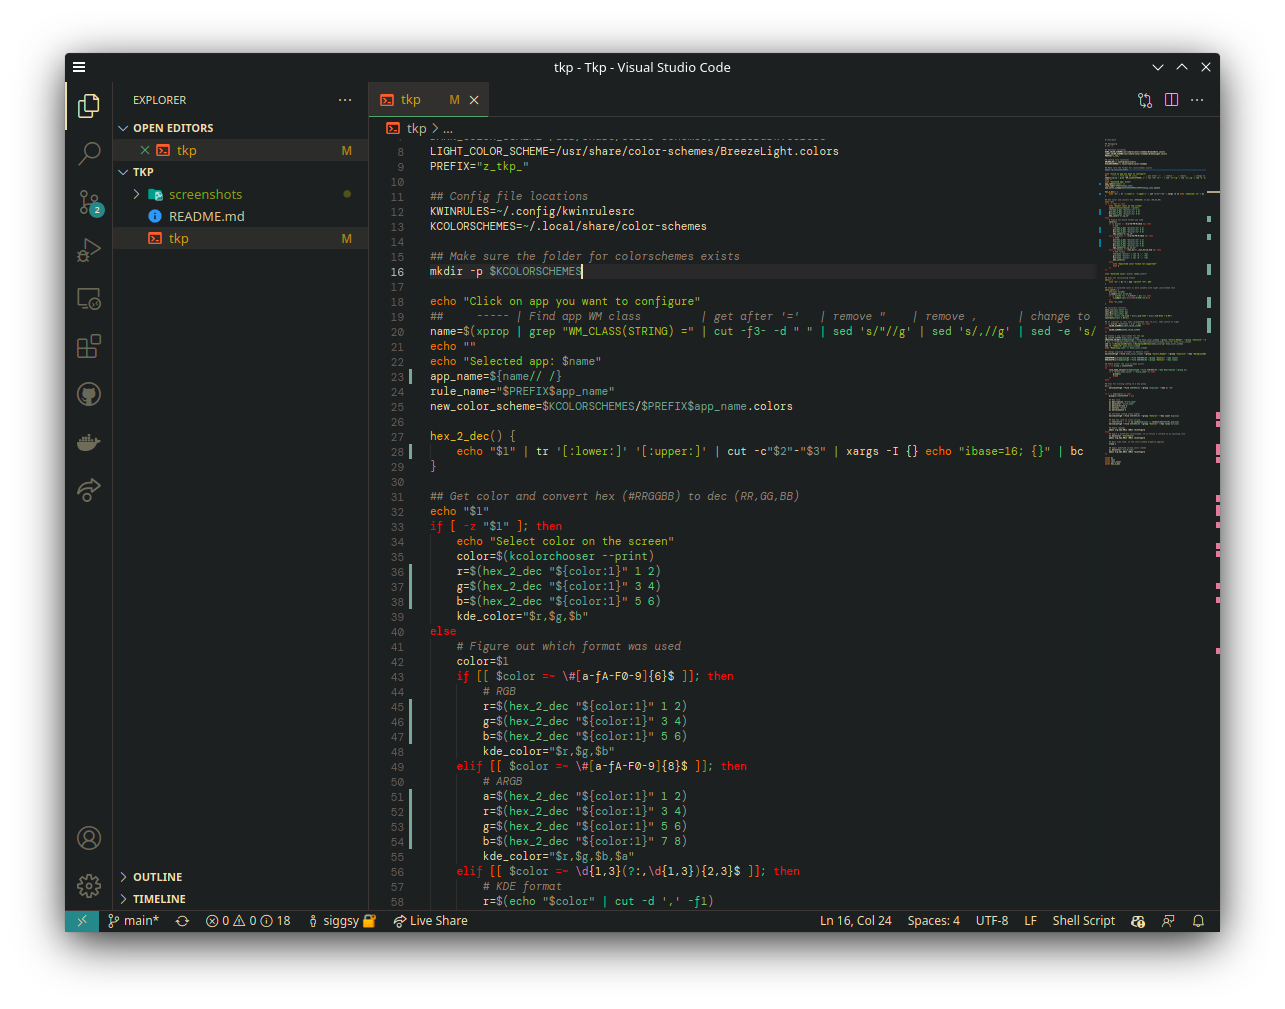The width and height of the screenshot is (1285, 1009).
Task: Click the siggsy account status item
Action: point(341,921)
